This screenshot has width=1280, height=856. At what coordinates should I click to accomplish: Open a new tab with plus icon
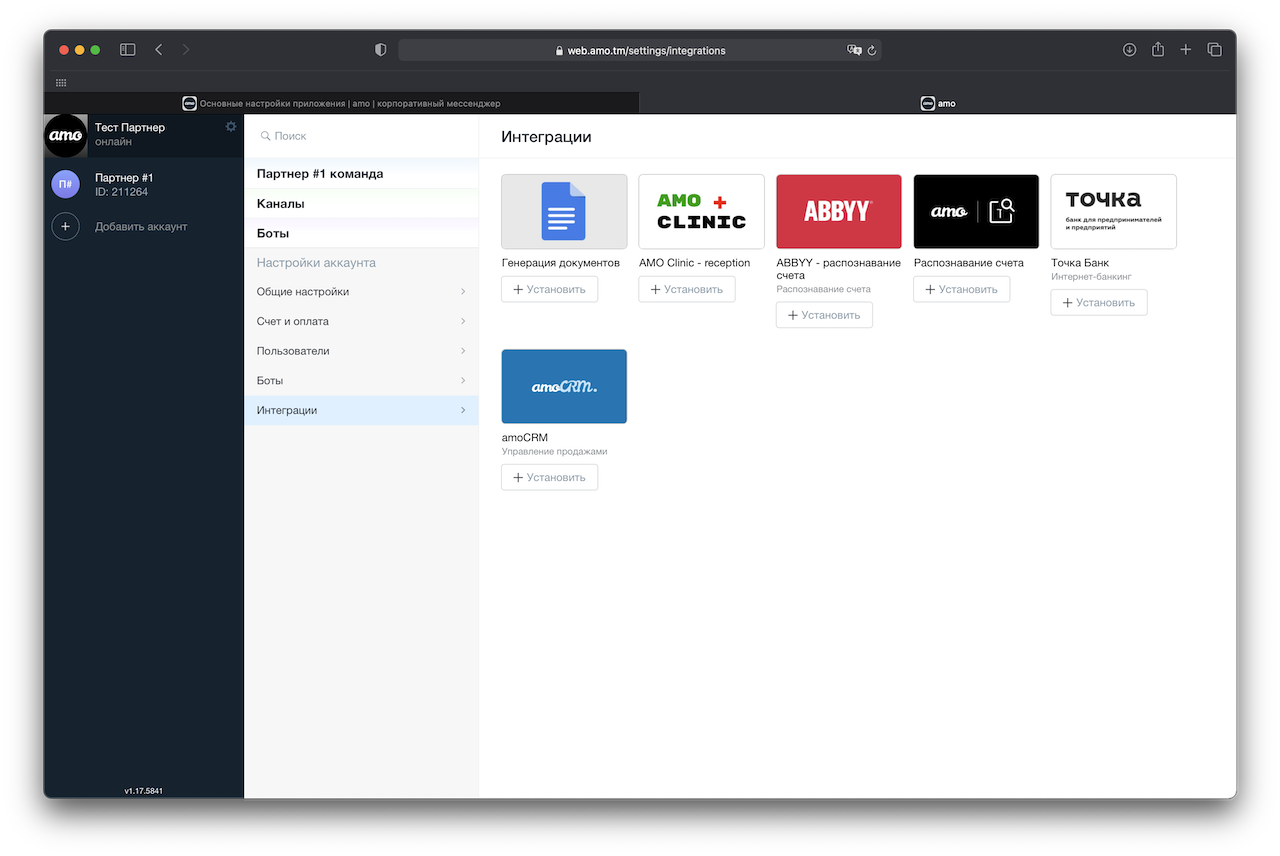click(x=1186, y=50)
